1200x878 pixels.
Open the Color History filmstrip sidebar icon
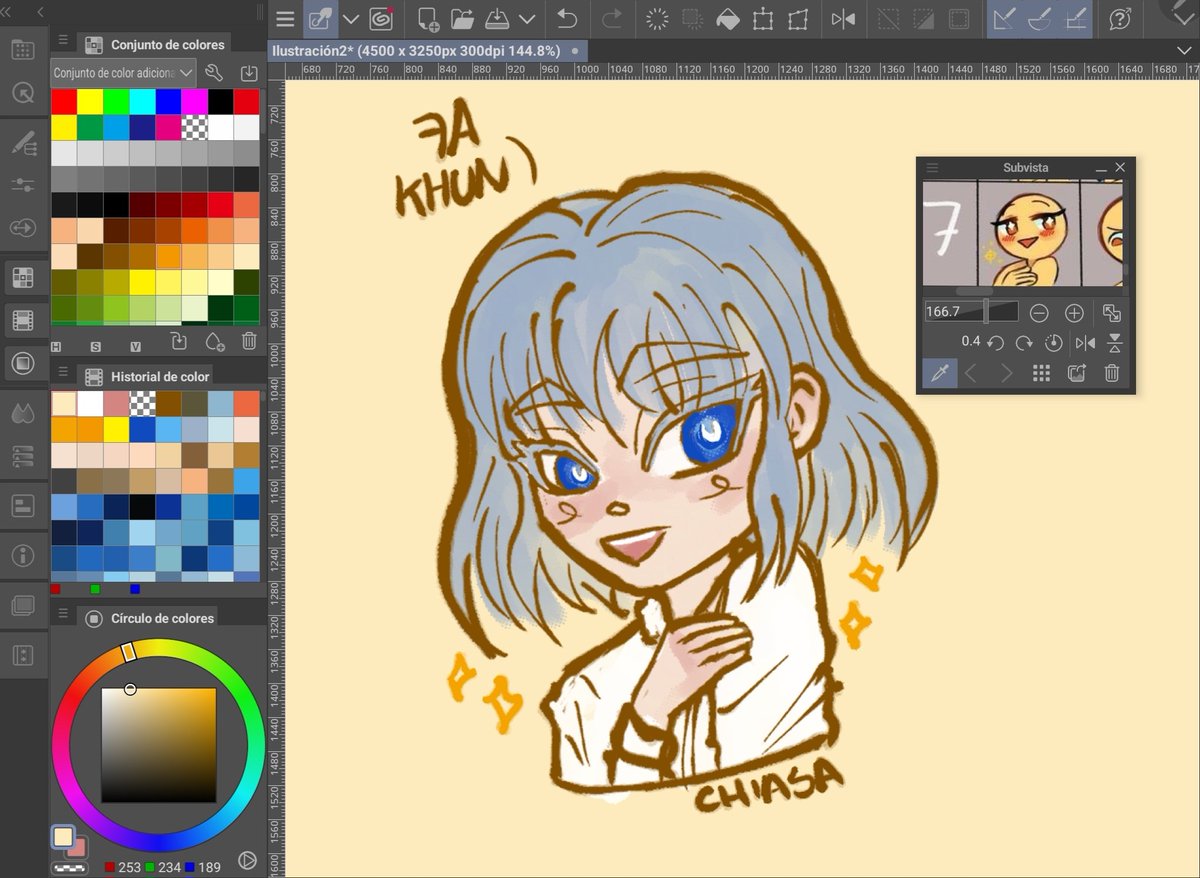pos(22,320)
